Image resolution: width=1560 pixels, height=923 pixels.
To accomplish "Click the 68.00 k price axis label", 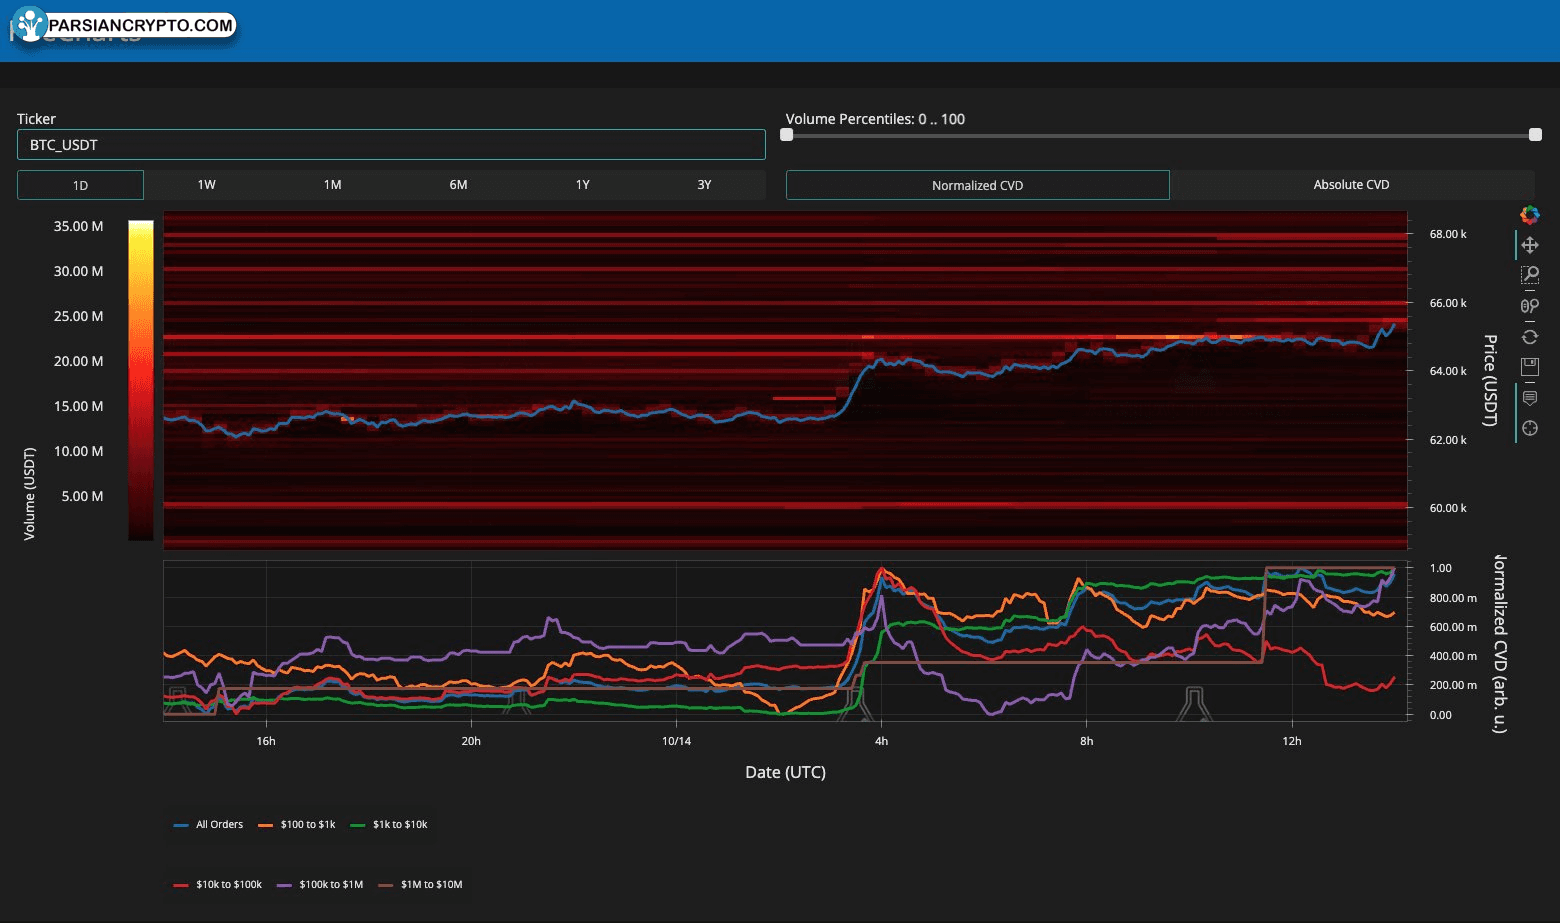I will click(1448, 234).
